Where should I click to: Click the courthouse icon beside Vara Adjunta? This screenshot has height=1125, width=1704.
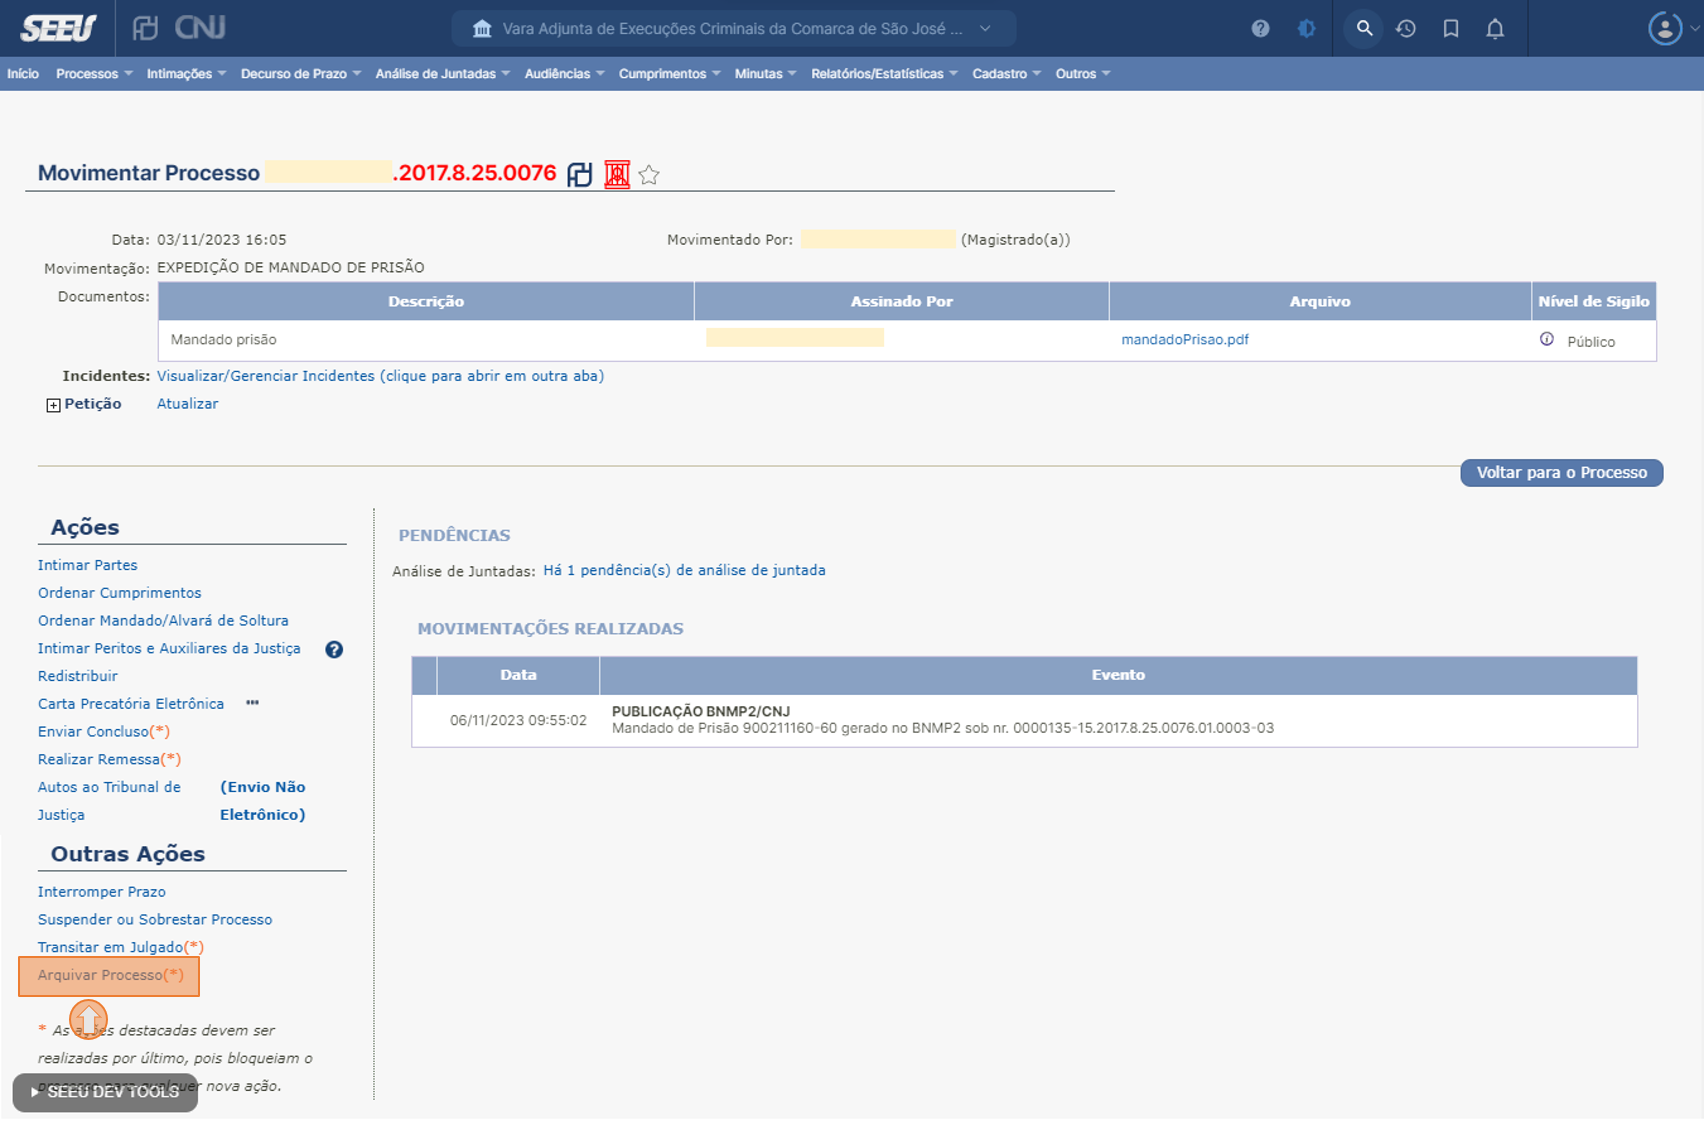[x=482, y=29]
